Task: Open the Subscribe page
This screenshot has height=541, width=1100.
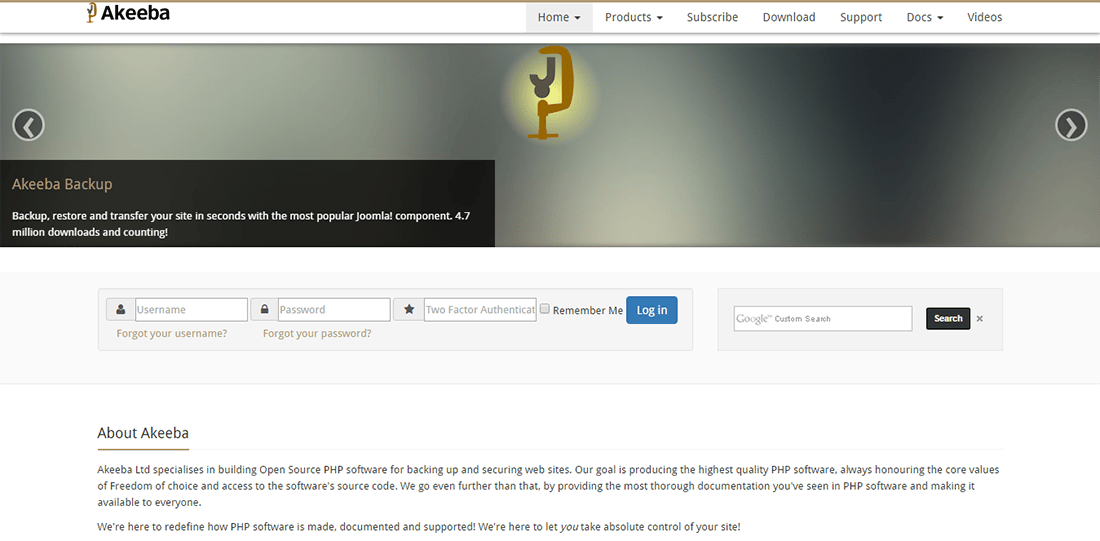Action: 712,18
